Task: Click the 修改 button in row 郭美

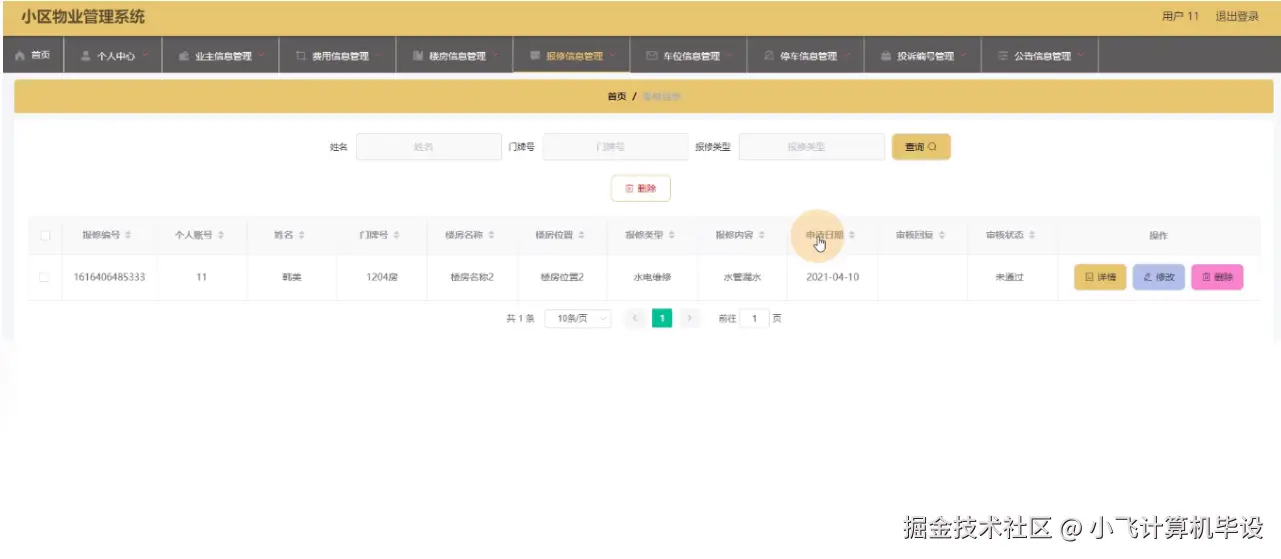Action: [1159, 277]
